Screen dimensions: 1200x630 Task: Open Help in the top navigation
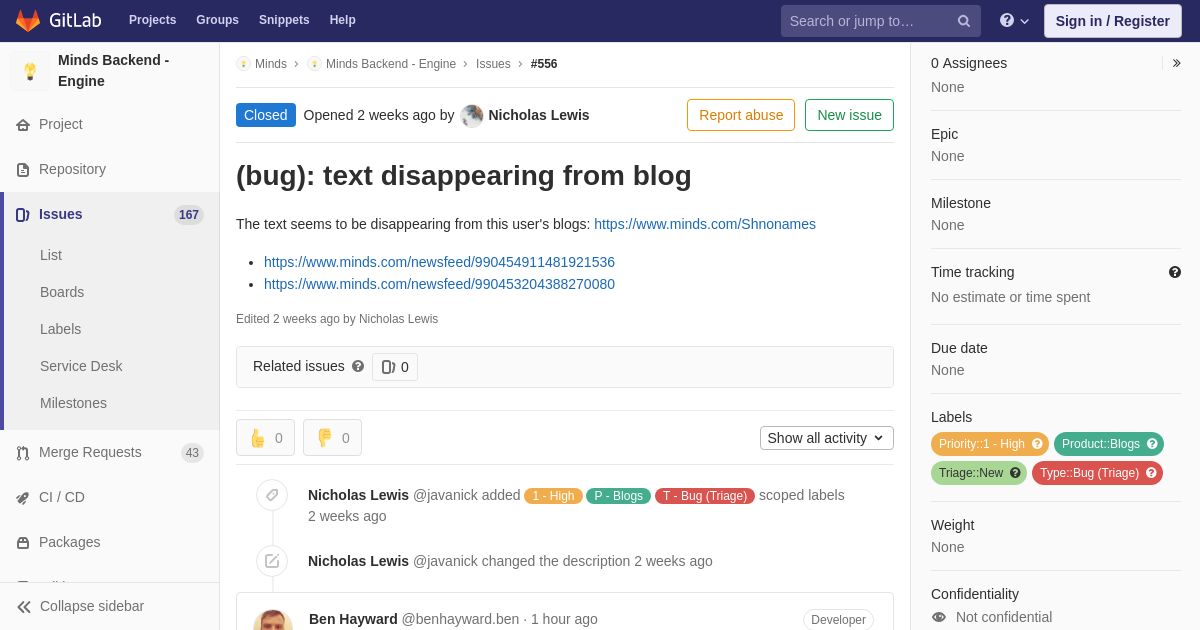[x=343, y=20]
